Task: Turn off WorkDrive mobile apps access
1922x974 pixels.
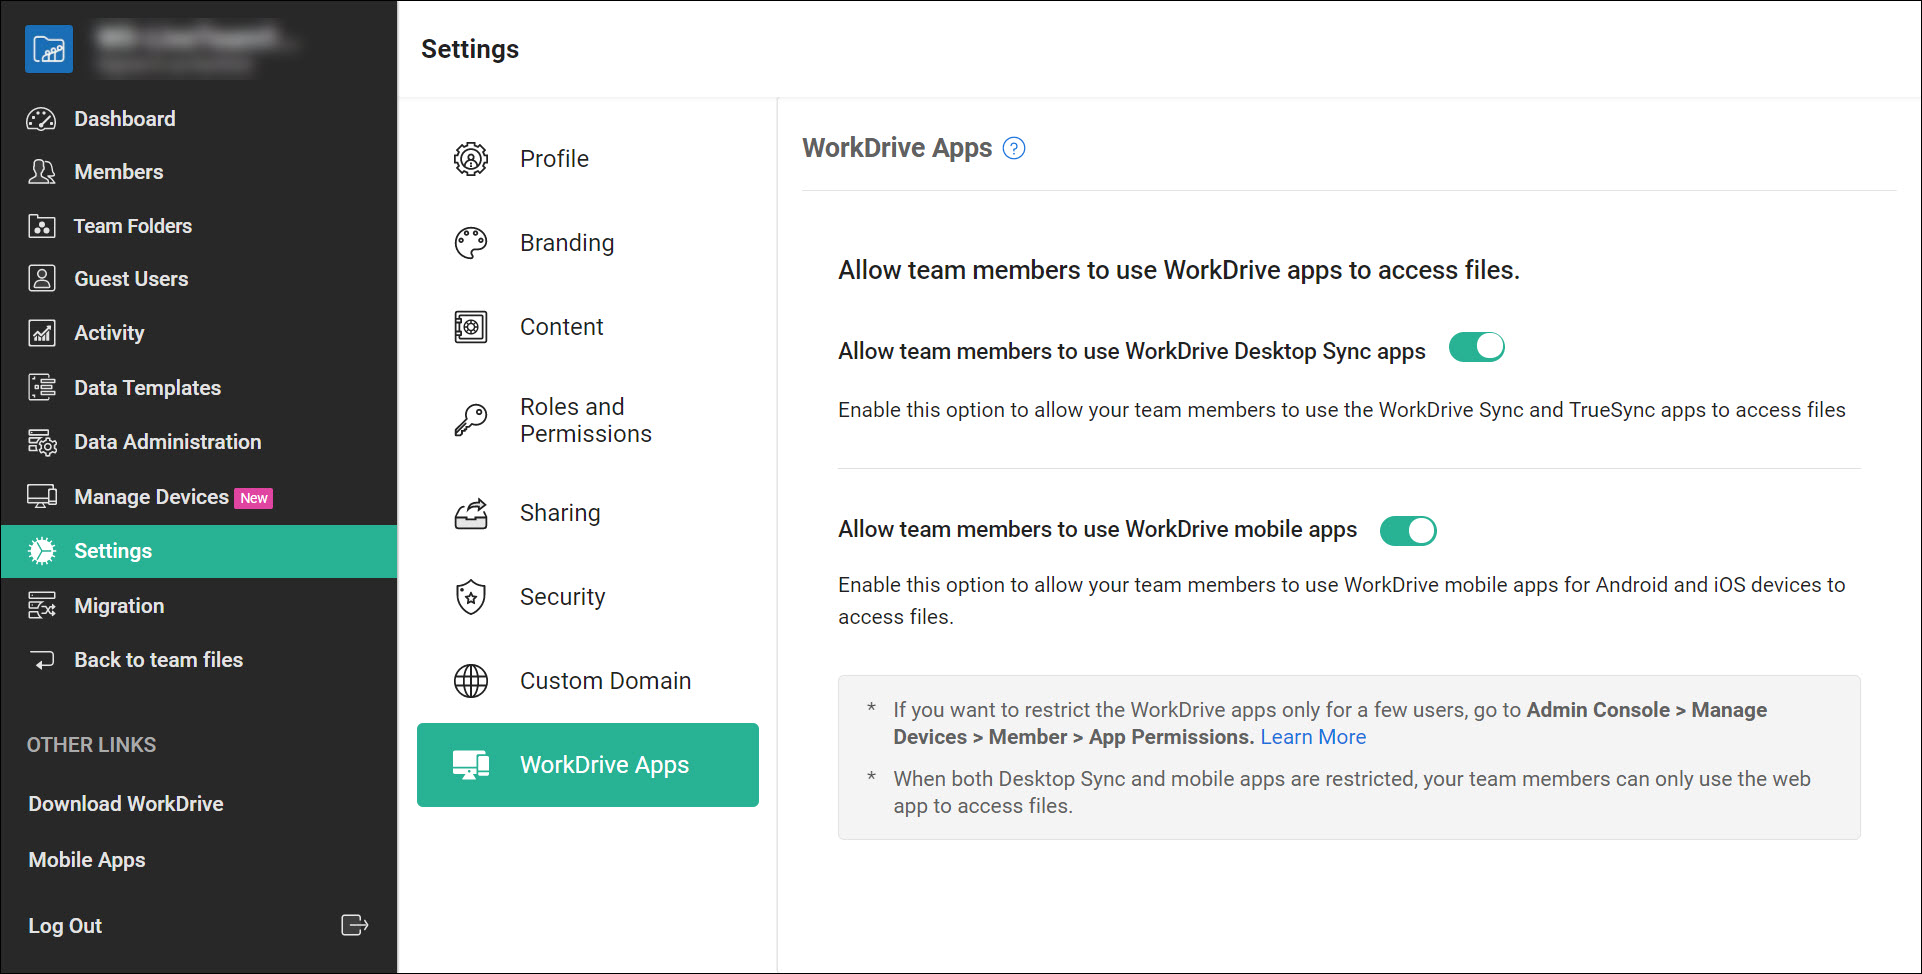Action: click(x=1409, y=530)
